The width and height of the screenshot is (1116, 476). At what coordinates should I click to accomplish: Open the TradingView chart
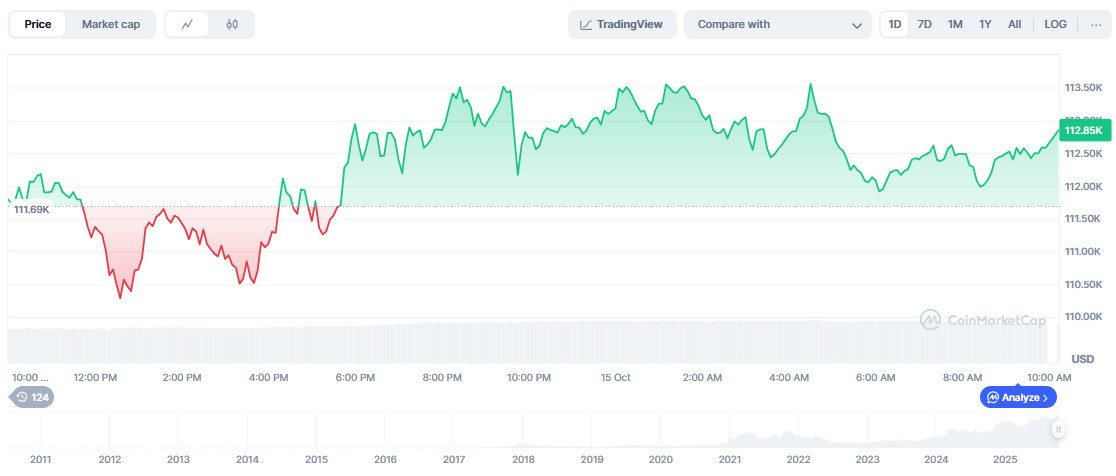622,24
